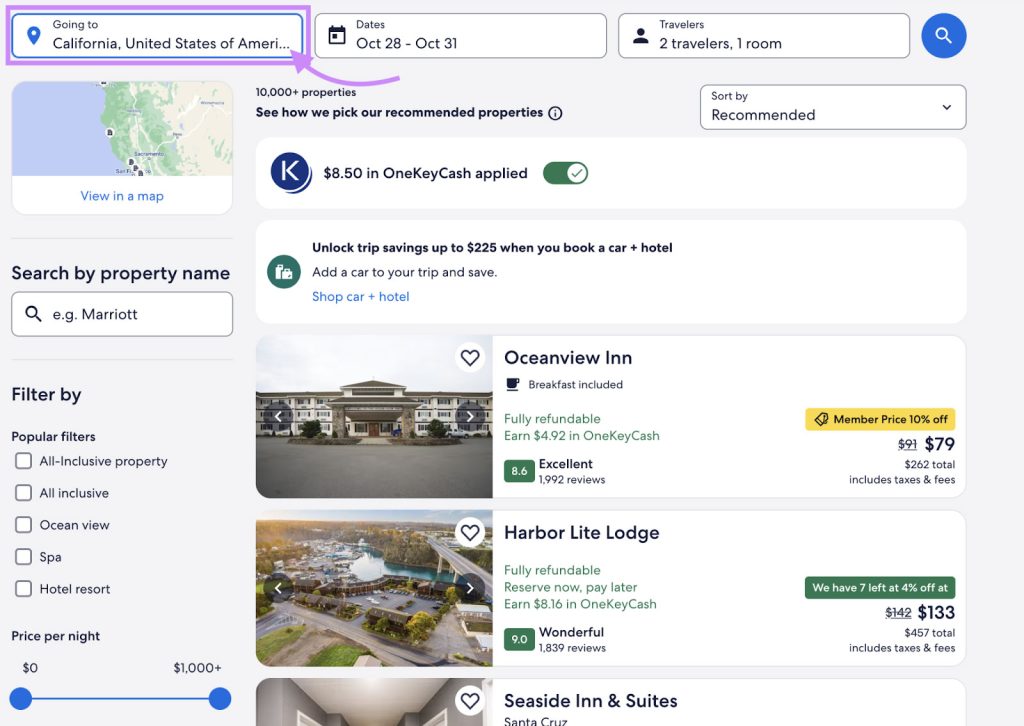Heart the Seaside Inn & Suites listing
The width and height of the screenshot is (1024, 726).
click(469, 699)
